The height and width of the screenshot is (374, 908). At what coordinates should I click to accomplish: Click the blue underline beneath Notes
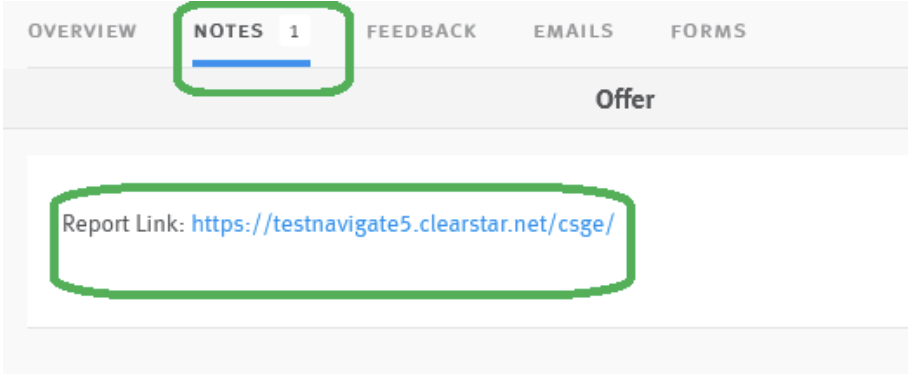pos(251,63)
